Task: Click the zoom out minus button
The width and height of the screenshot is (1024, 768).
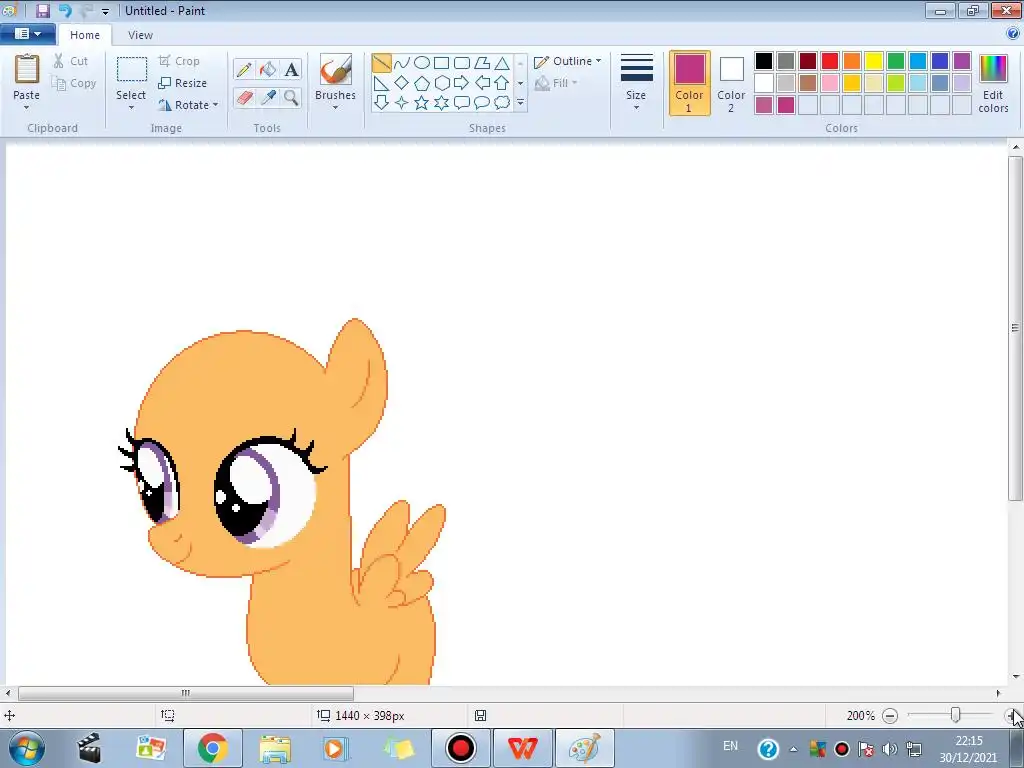Action: click(x=889, y=716)
